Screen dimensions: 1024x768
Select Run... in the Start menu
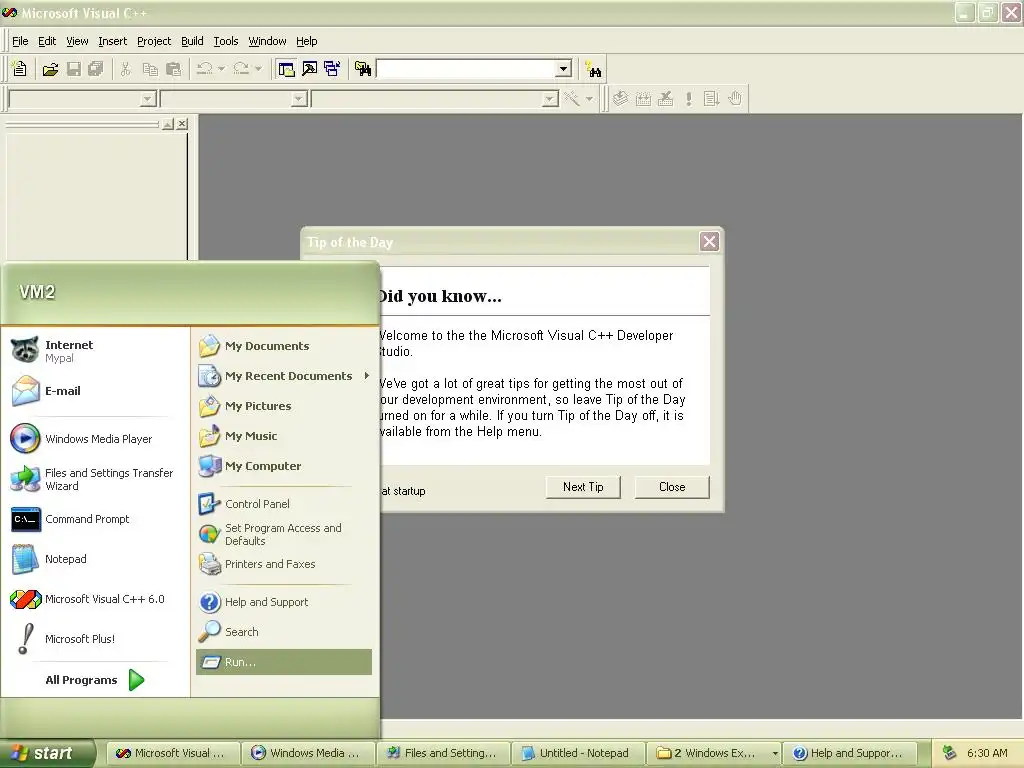point(283,662)
